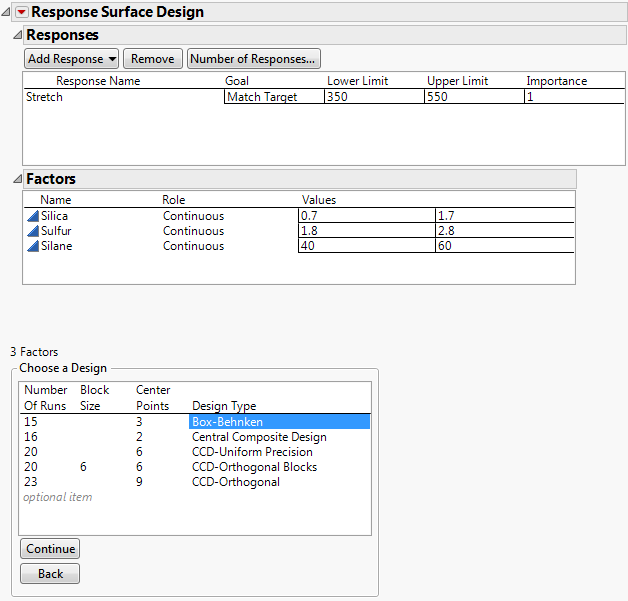Open the Add Response dropdown
The width and height of the screenshot is (628, 601).
tap(71, 59)
